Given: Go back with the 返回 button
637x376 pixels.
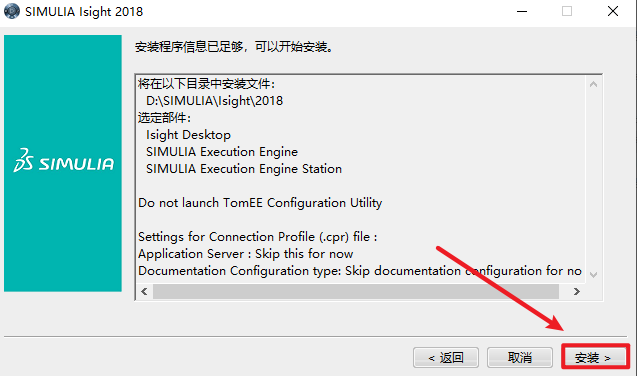Looking at the screenshot, I should (446, 357).
